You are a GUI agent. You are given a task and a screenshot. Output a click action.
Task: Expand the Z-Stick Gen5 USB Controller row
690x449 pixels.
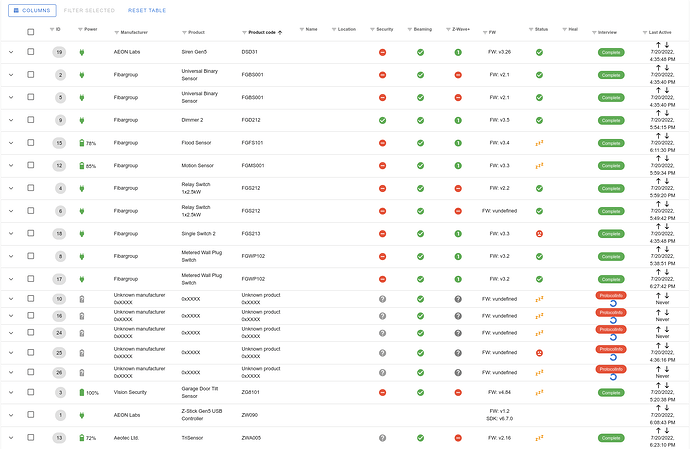(x=11, y=415)
